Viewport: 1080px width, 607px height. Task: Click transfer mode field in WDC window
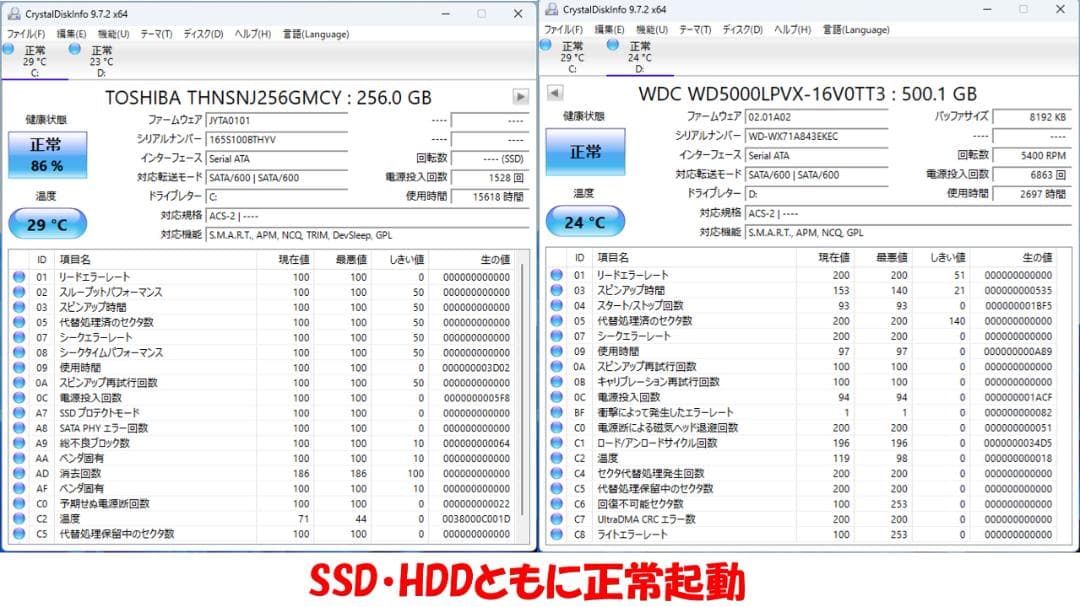tap(816, 175)
